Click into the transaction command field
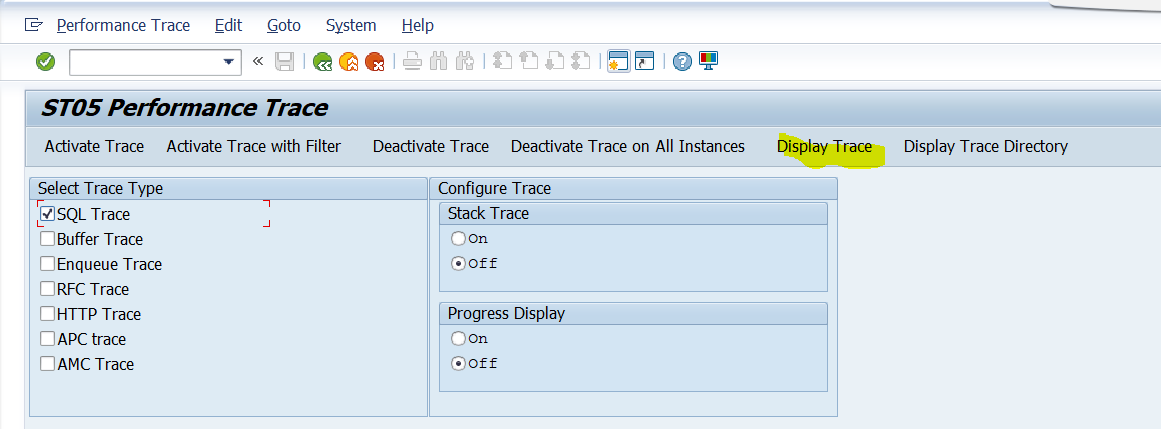 pos(143,62)
